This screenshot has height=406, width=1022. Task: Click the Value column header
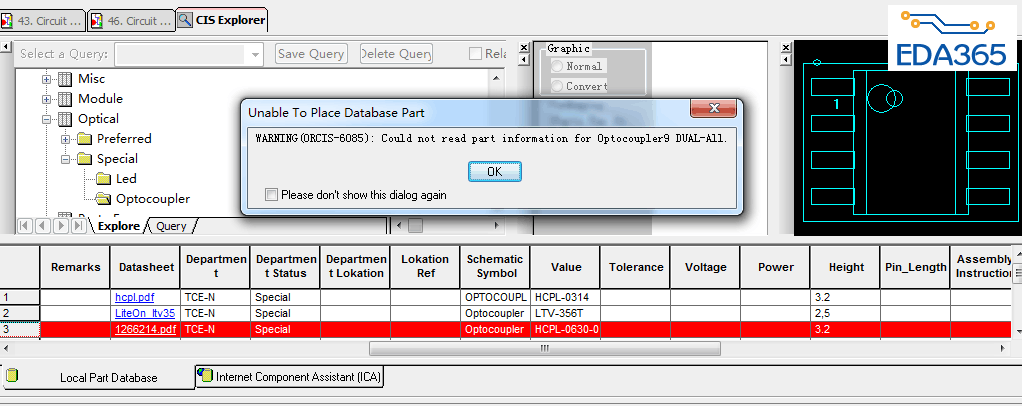click(565, 267)
